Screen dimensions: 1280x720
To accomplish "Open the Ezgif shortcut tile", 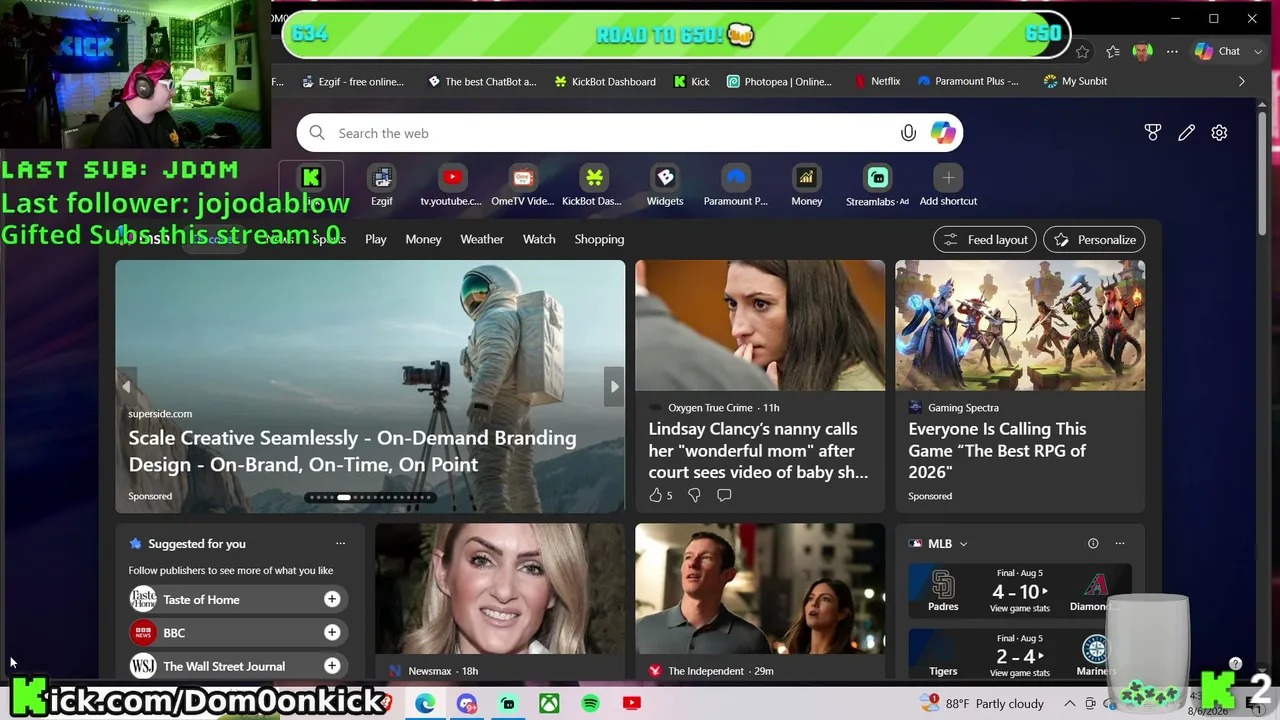I will pyautogui.click(x=382, y=186).
